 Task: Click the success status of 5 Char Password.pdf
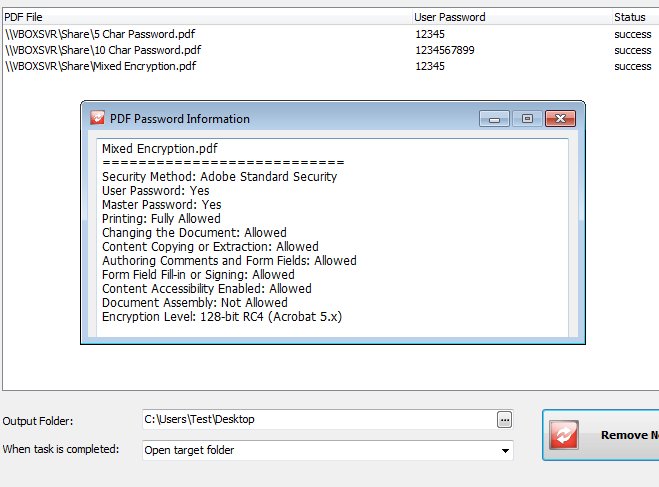(x=633, y=34)
